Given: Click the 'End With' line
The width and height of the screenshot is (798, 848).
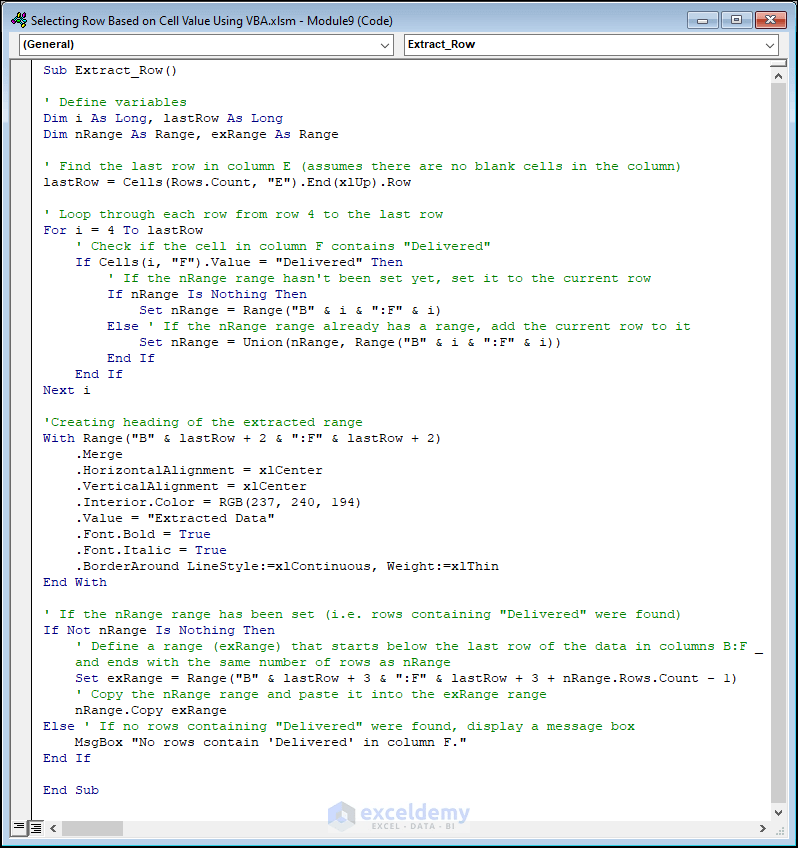Looking at the screenshot, I should (75, 582).
